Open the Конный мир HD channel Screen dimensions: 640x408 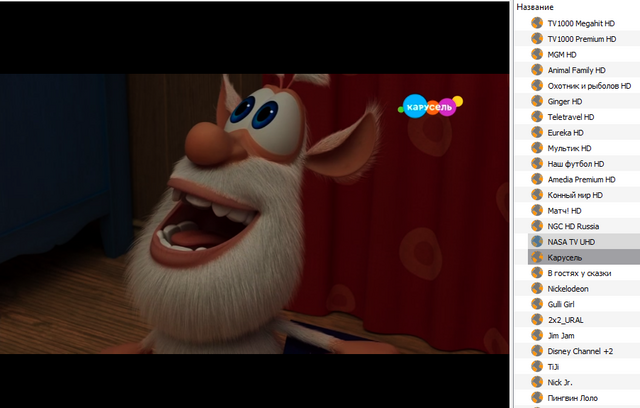575,195
